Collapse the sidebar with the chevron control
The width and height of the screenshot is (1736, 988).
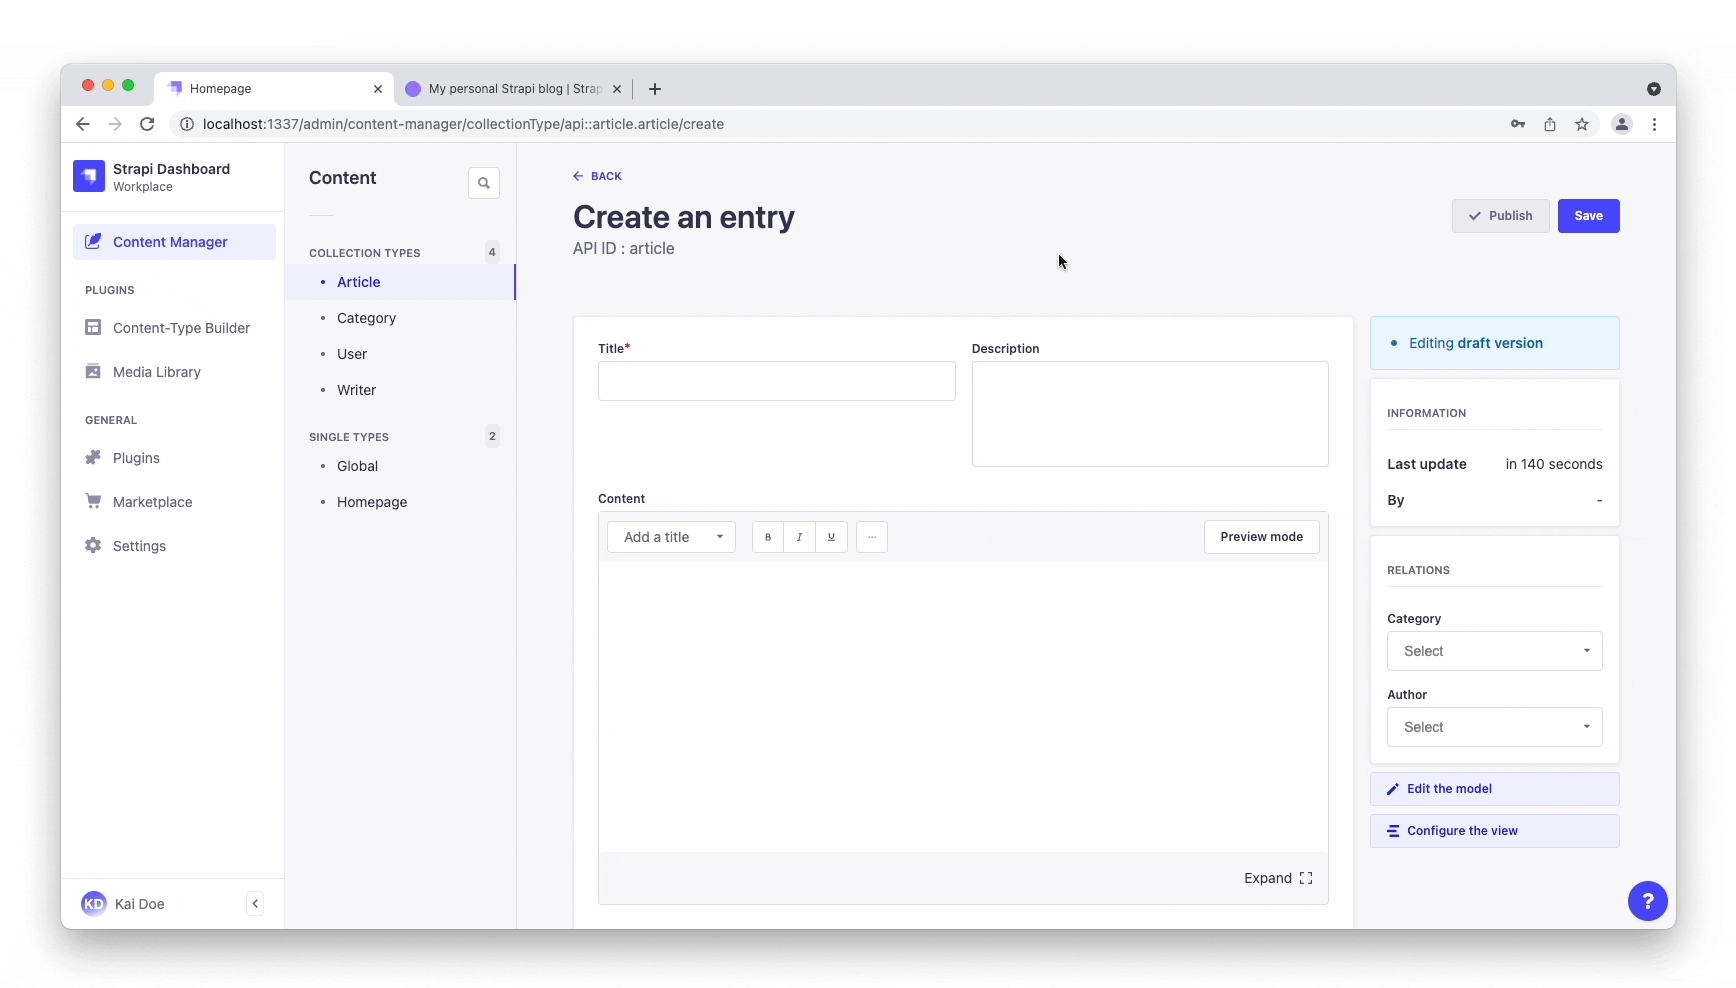(255, 903)
